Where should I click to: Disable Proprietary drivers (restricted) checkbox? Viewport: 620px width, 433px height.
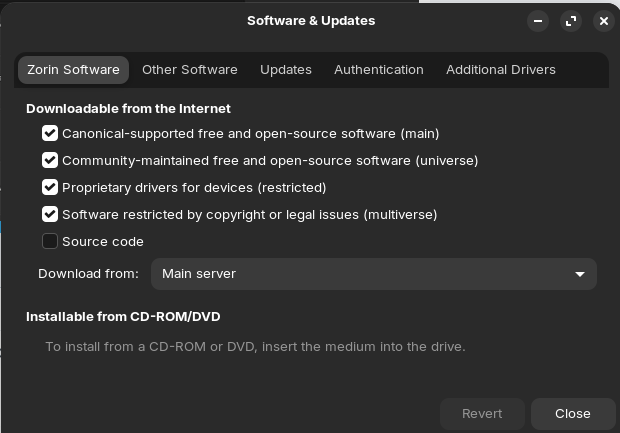[x=50, y=187]
